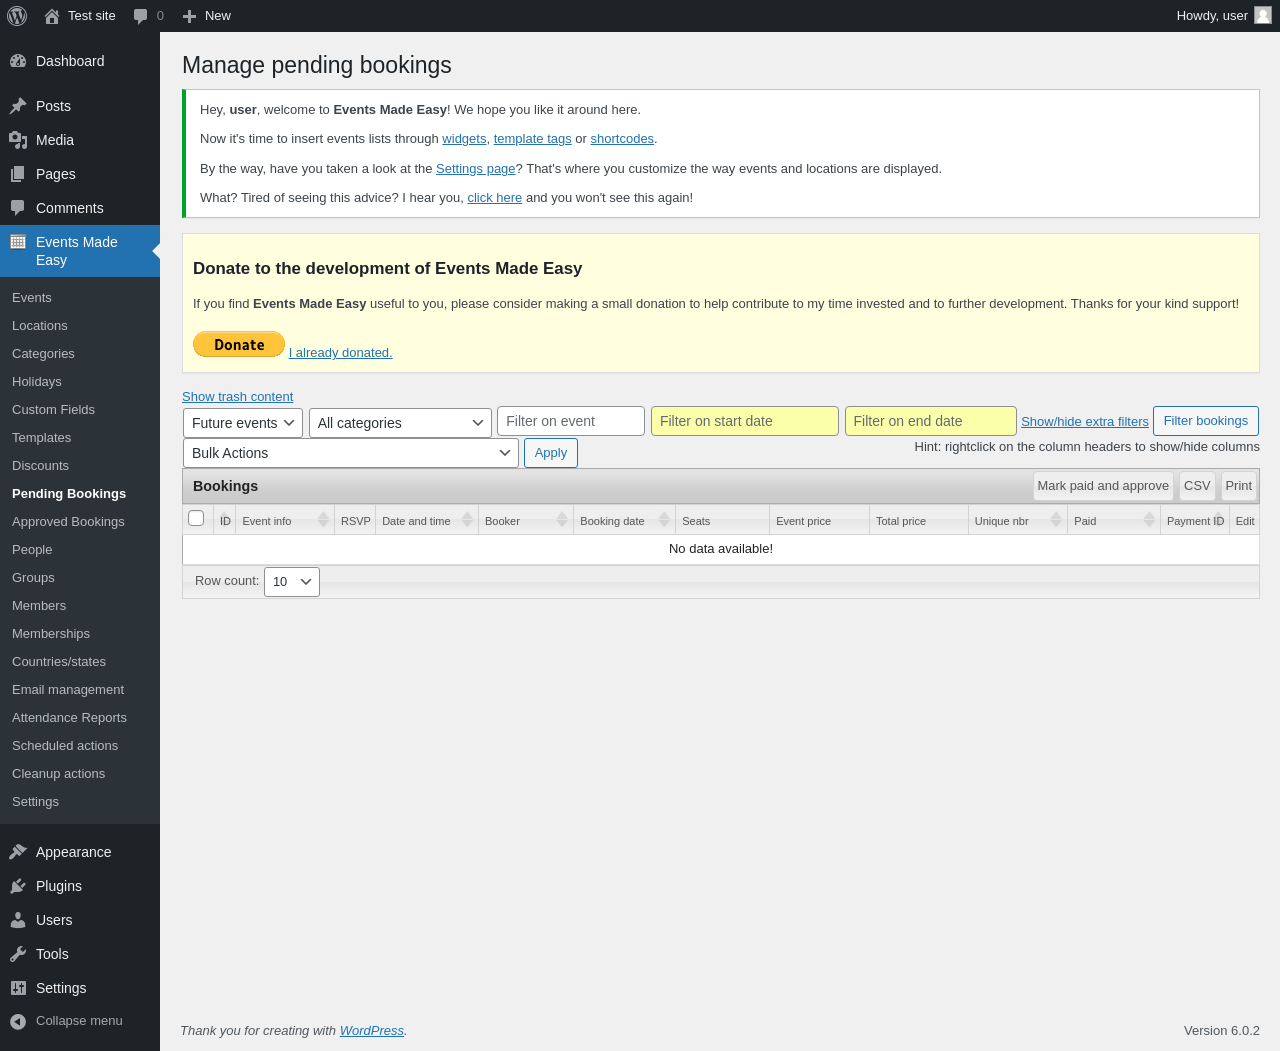
Task: Open the Show trash content link
Action: (x=238, y=397)
